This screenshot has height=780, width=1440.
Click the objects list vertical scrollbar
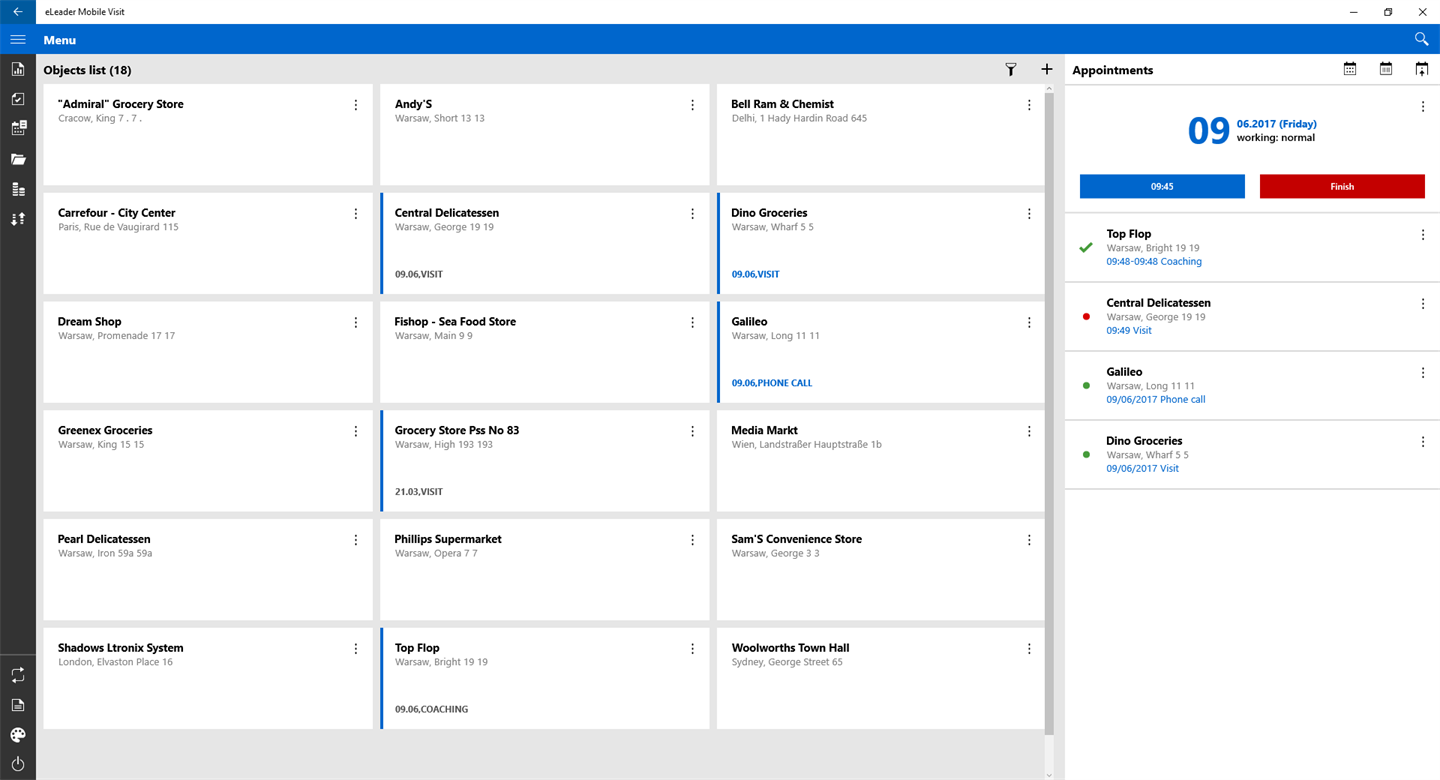coord(1049,414)
